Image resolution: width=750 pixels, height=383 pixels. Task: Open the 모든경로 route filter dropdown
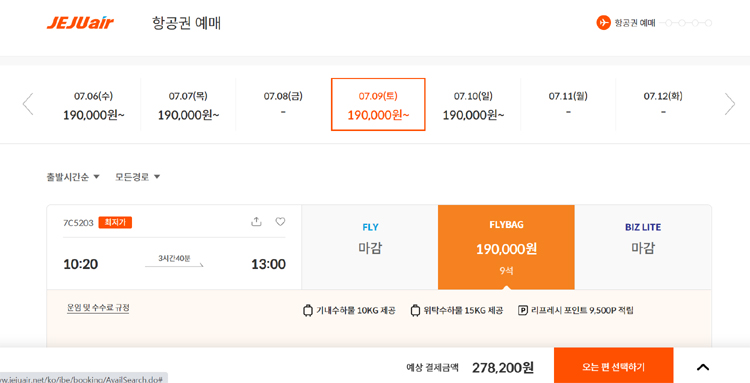[137, 177]
